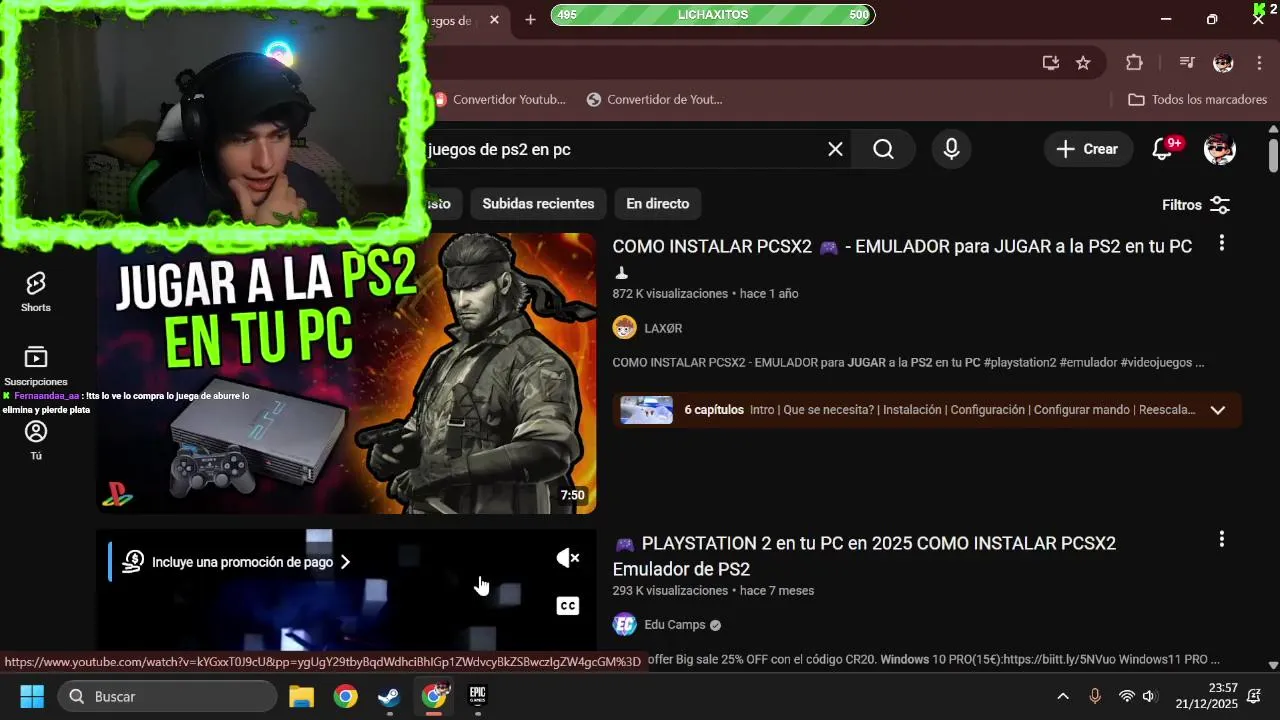Expand the 6 capítulos chapter list
Viewport: 1280px width, 720px height.
point(1217,410)
